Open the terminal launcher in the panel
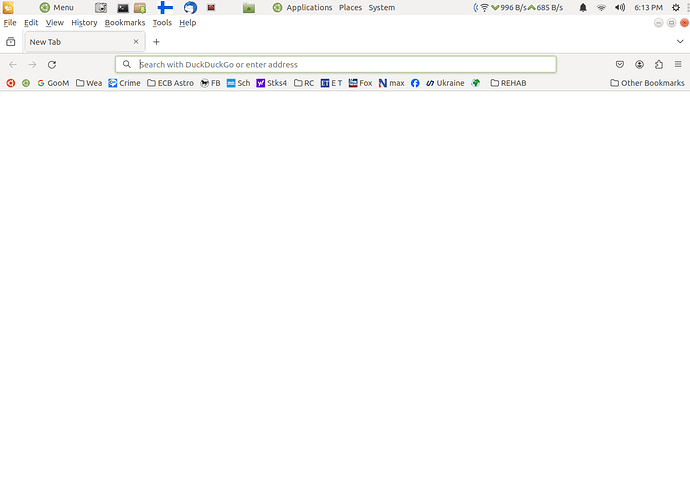 pos(123,8)
